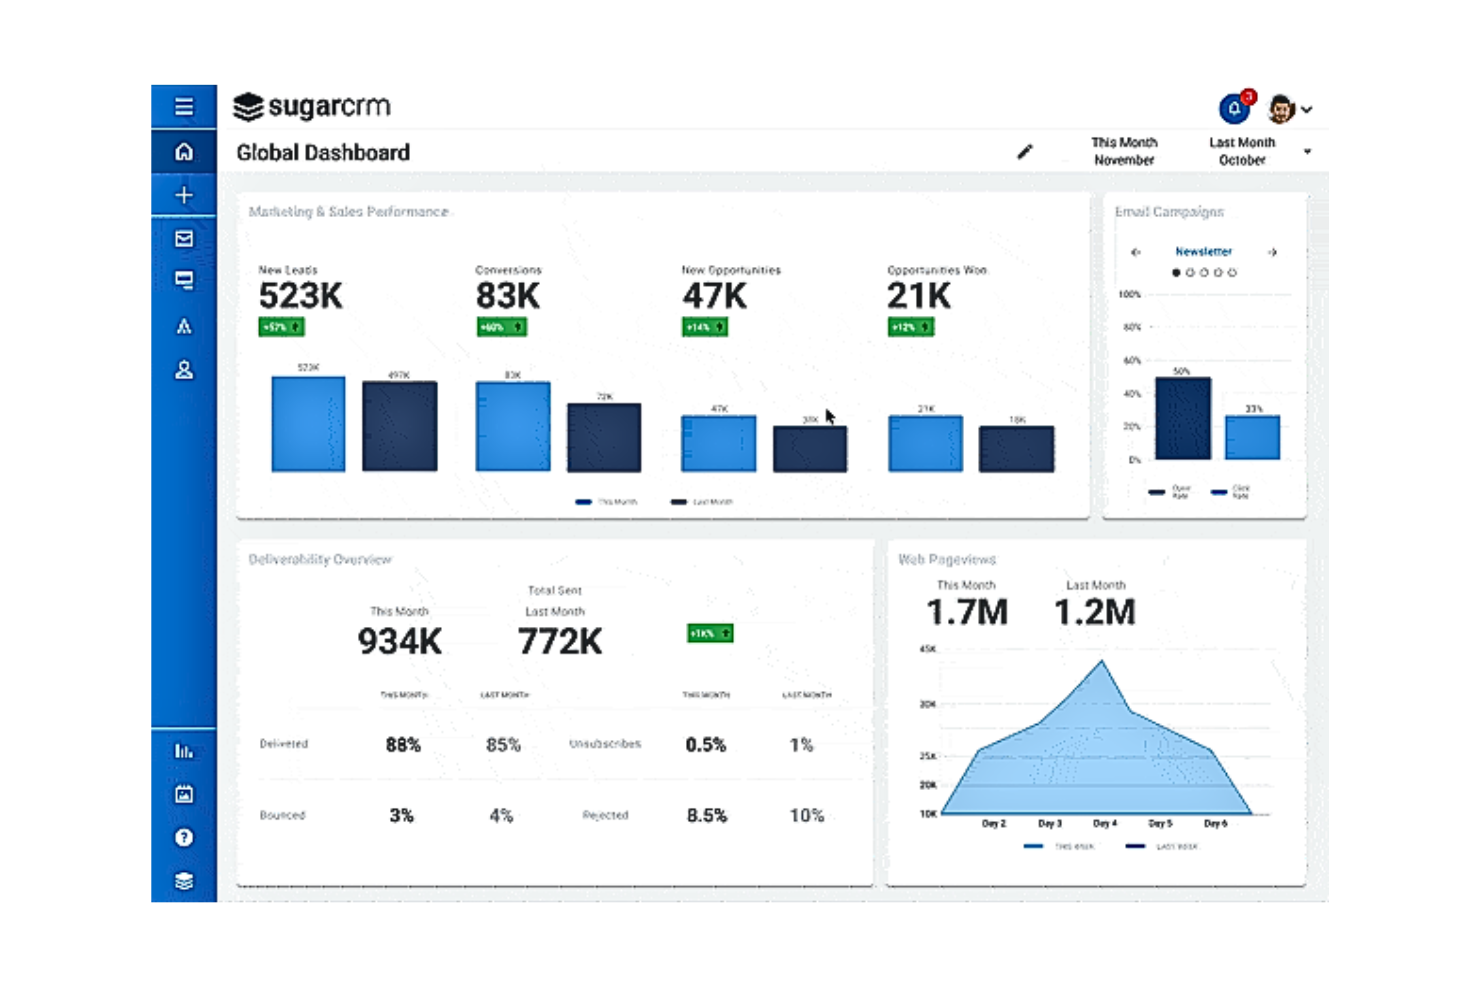Click the 934K total sent this month
The image size is (1480, 987).
(x=400, y=641)
